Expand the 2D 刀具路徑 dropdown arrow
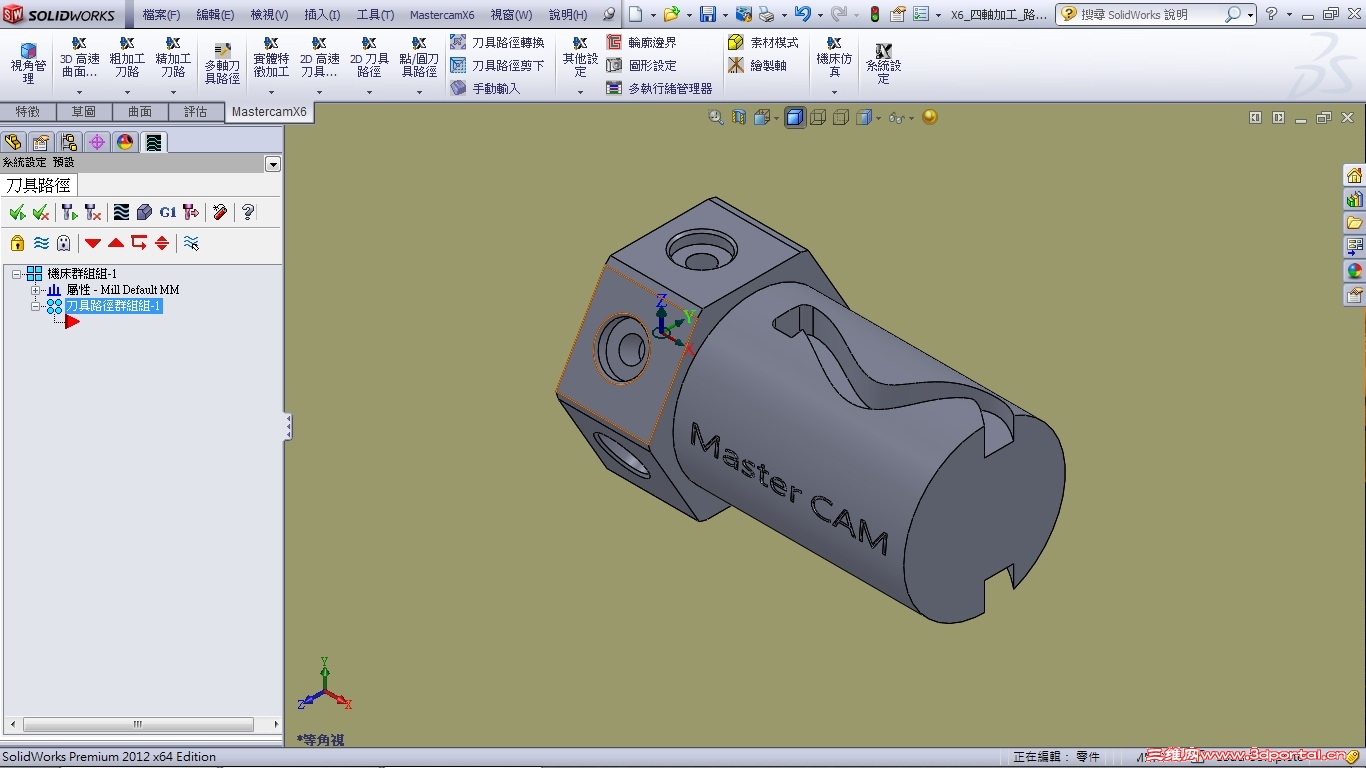The width and height of the screenshot is (1366, 768). coord(369,92)
